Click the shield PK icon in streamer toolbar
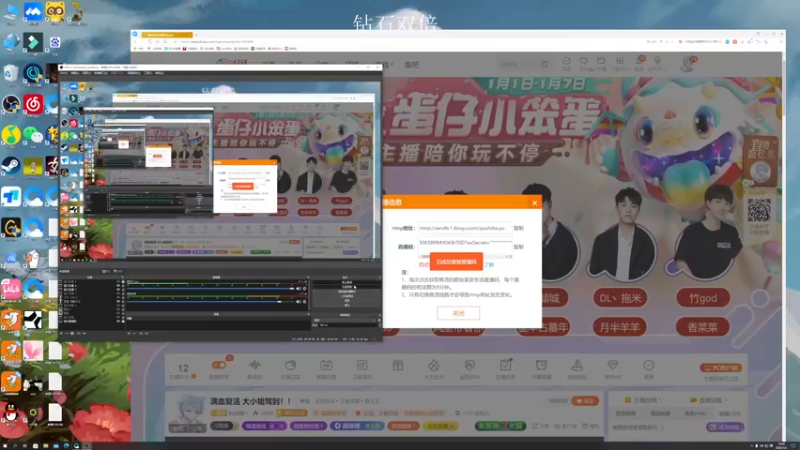This screenshot has width=800, height=450. 469,365
